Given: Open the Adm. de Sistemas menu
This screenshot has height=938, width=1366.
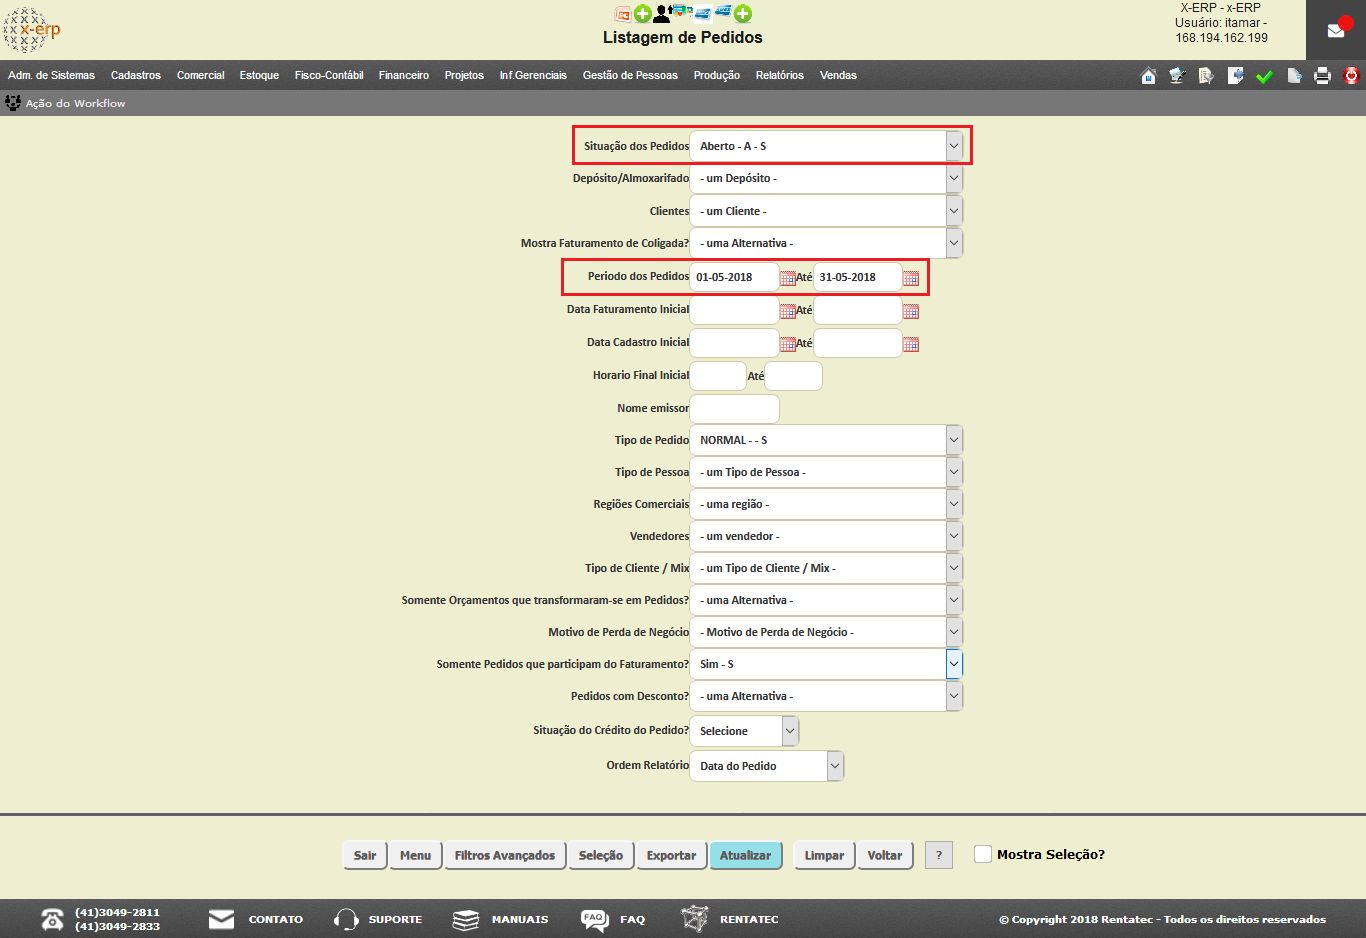Looking at the screenshot, I should coord(51,75).
